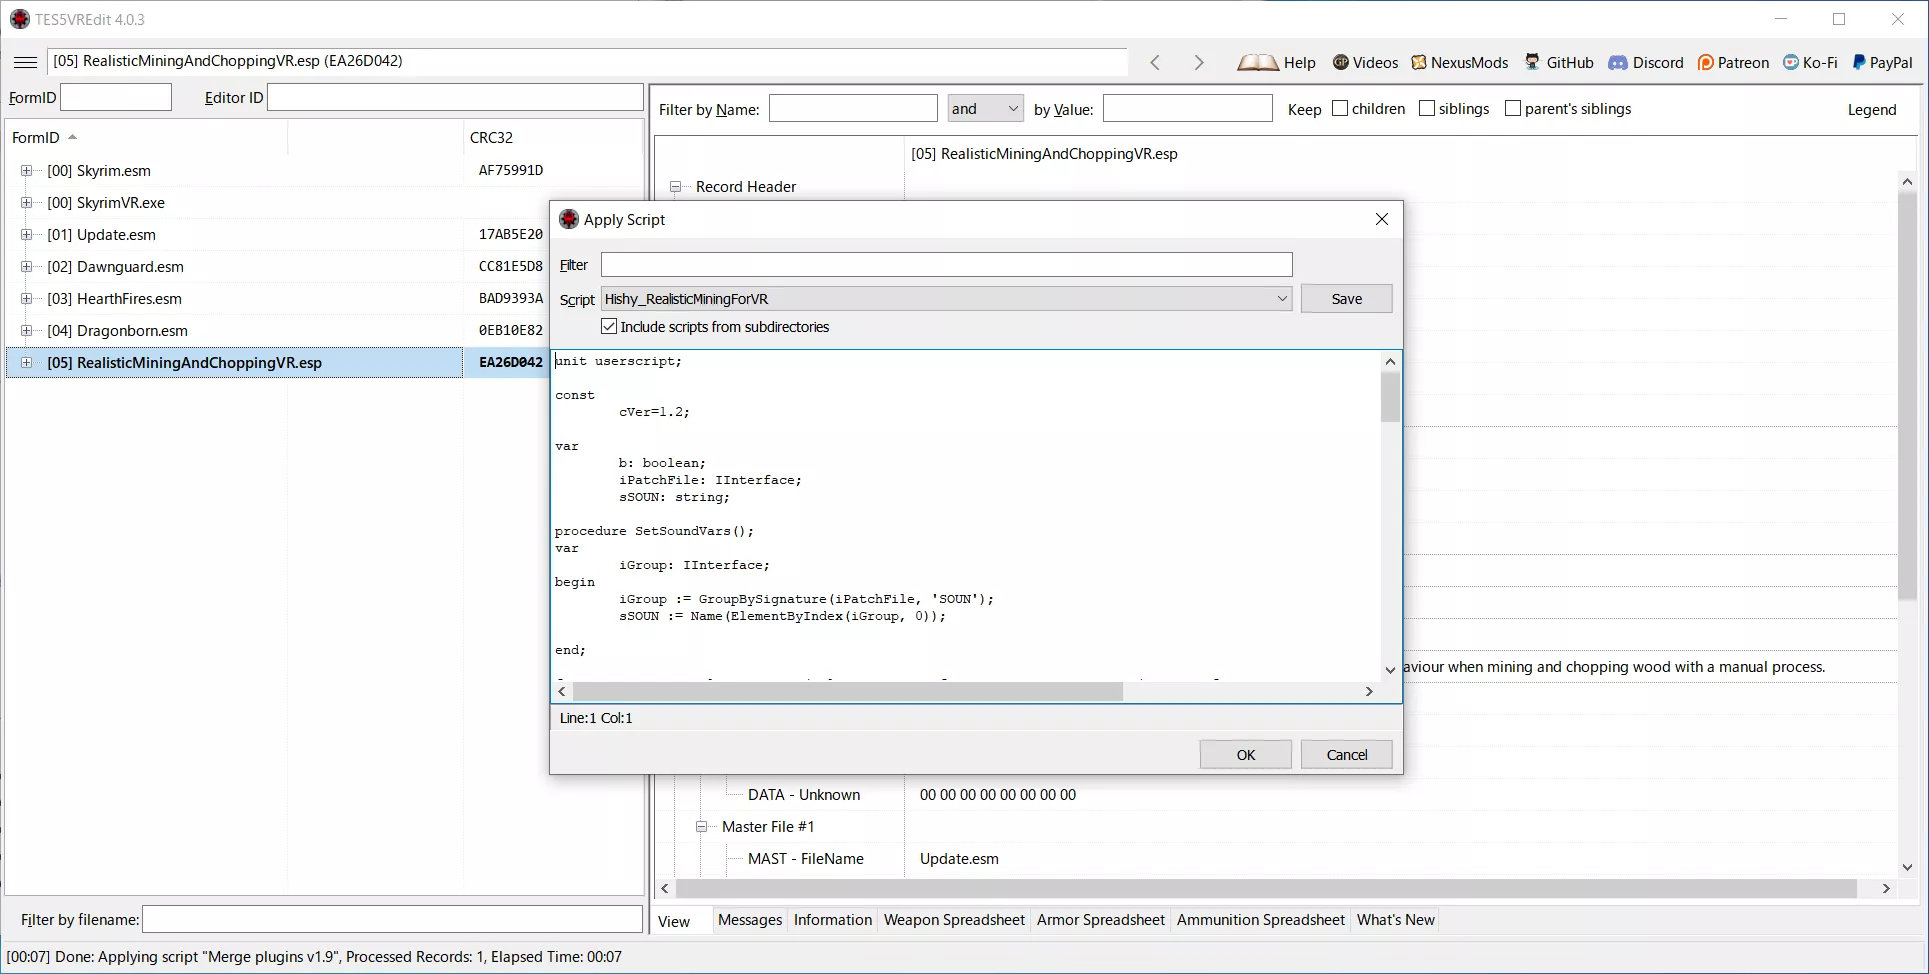Open Ko-Fi link
Viewport: 1929px width, 974px height.
click(x=1810, y=62)
